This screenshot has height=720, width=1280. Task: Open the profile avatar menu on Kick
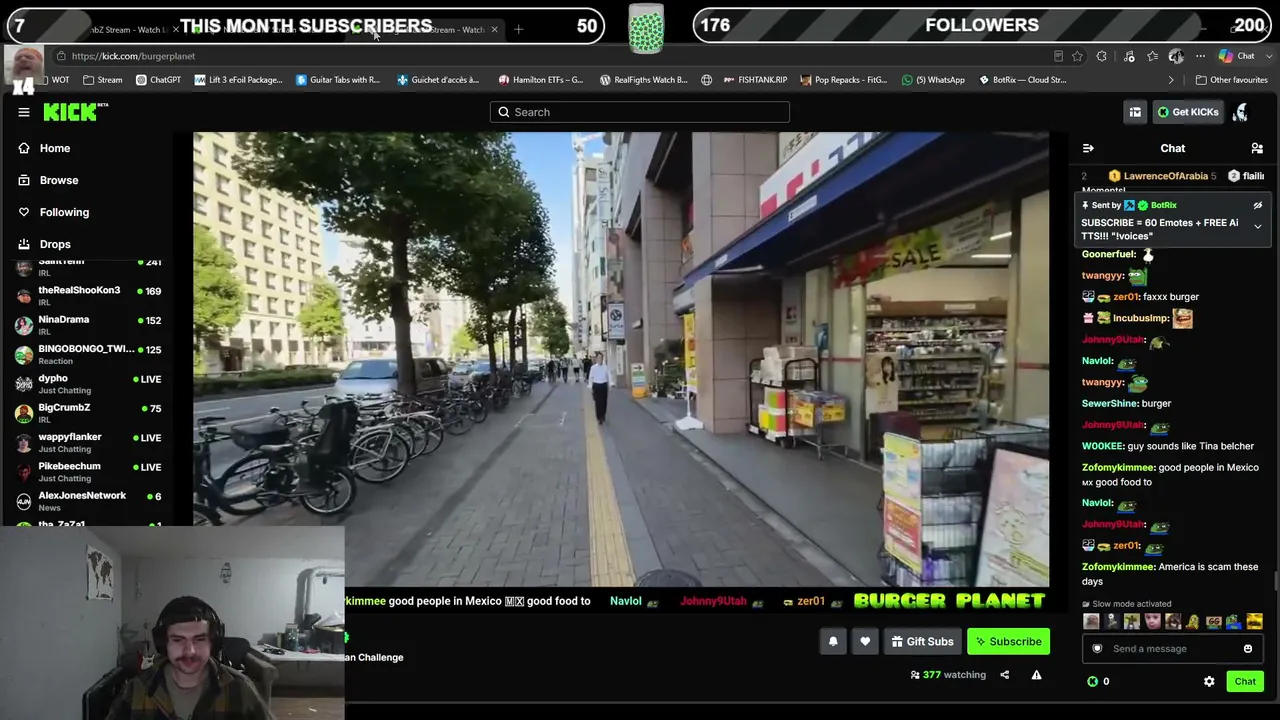pos(1240,112)
